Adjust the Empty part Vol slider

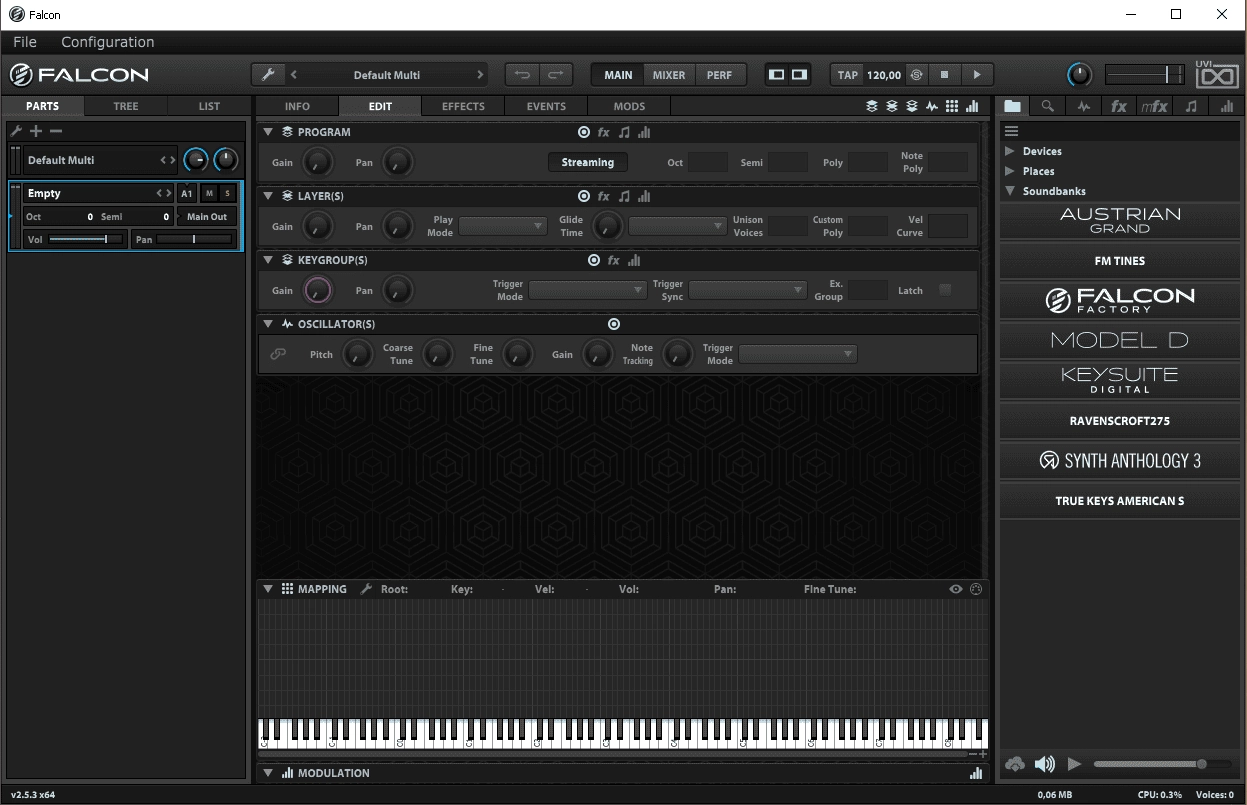point(86,239)
